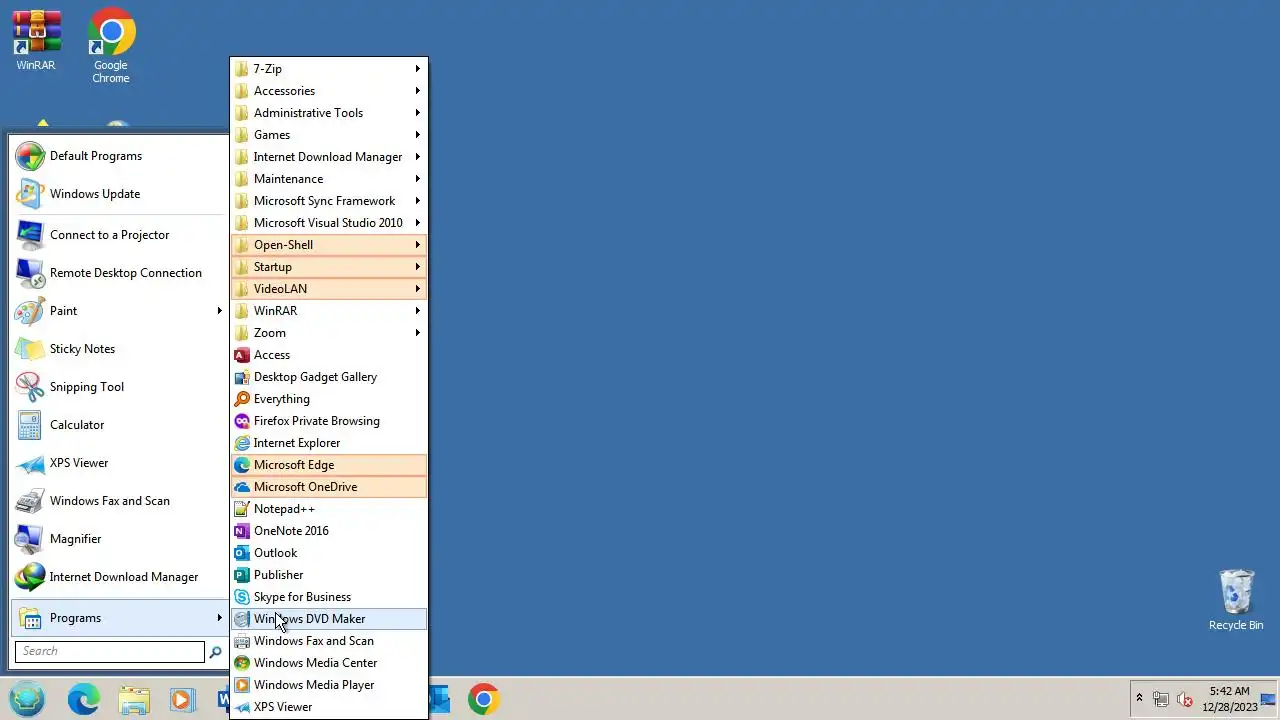The height and width of the screenshot is (720, 1280).
Task: Launch Firefox Private Browsing
Action: click(329, 421)
